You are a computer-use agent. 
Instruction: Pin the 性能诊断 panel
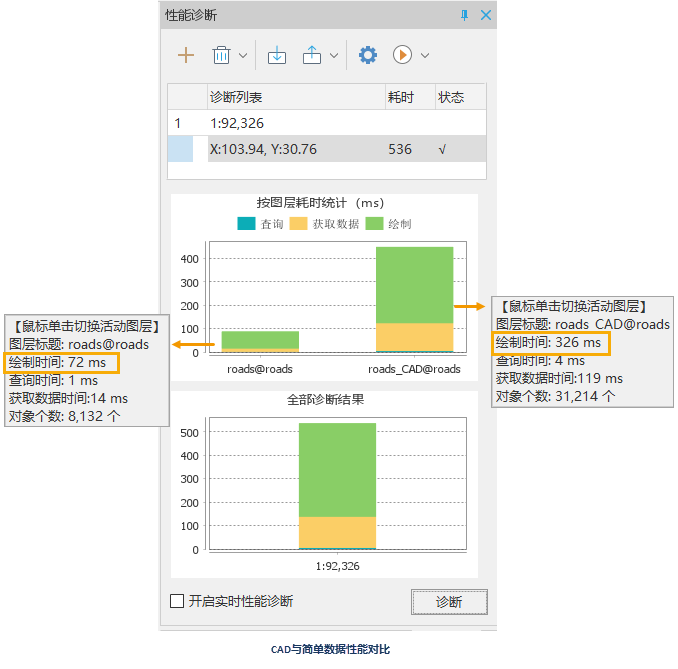(x=464, y=15)
